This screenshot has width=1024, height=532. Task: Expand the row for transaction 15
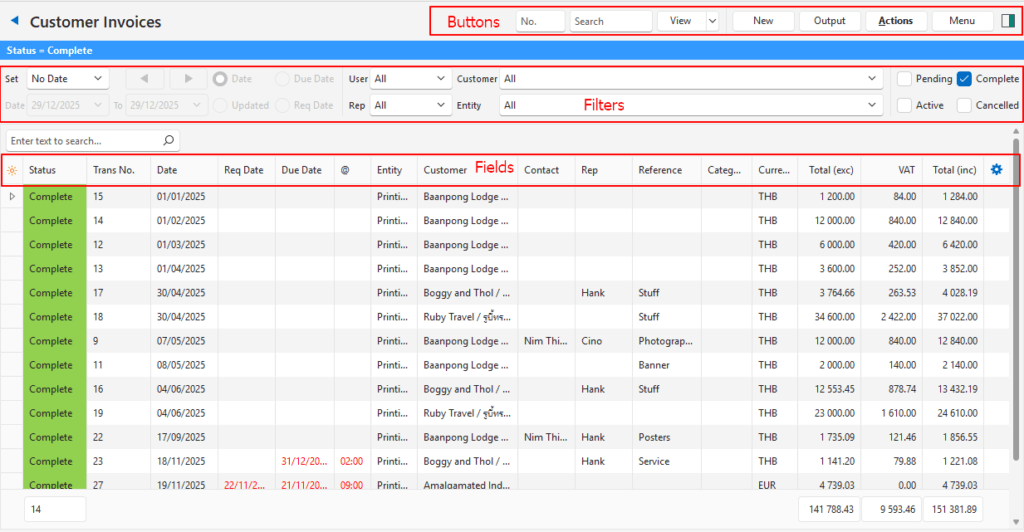12,197
